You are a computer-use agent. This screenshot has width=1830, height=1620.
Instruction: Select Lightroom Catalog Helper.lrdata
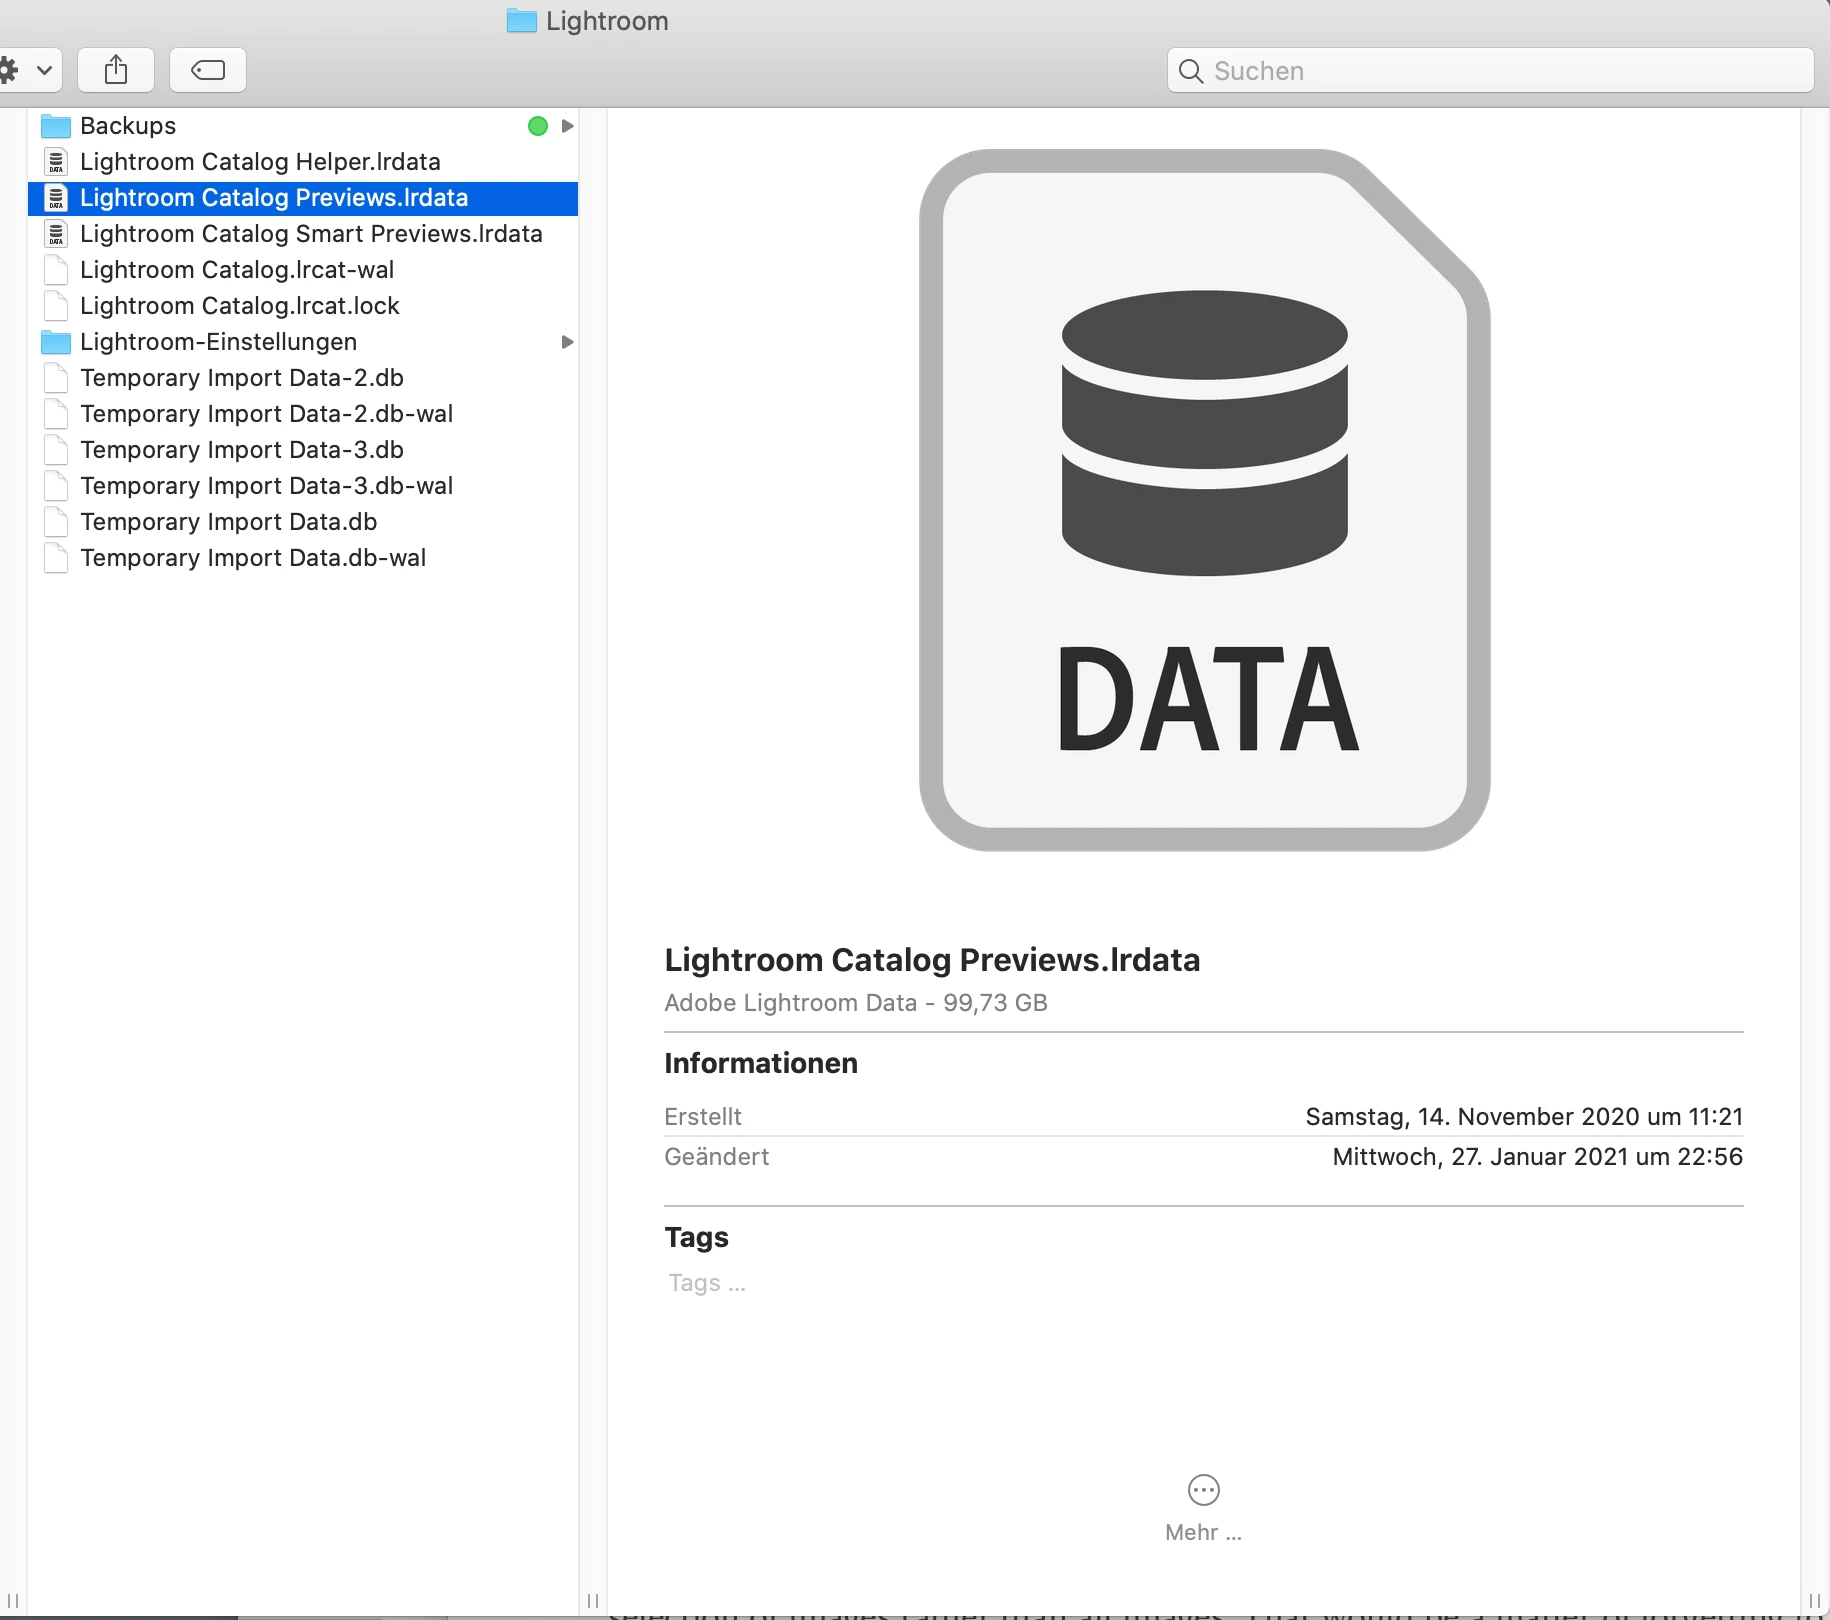tap(303, 162)
